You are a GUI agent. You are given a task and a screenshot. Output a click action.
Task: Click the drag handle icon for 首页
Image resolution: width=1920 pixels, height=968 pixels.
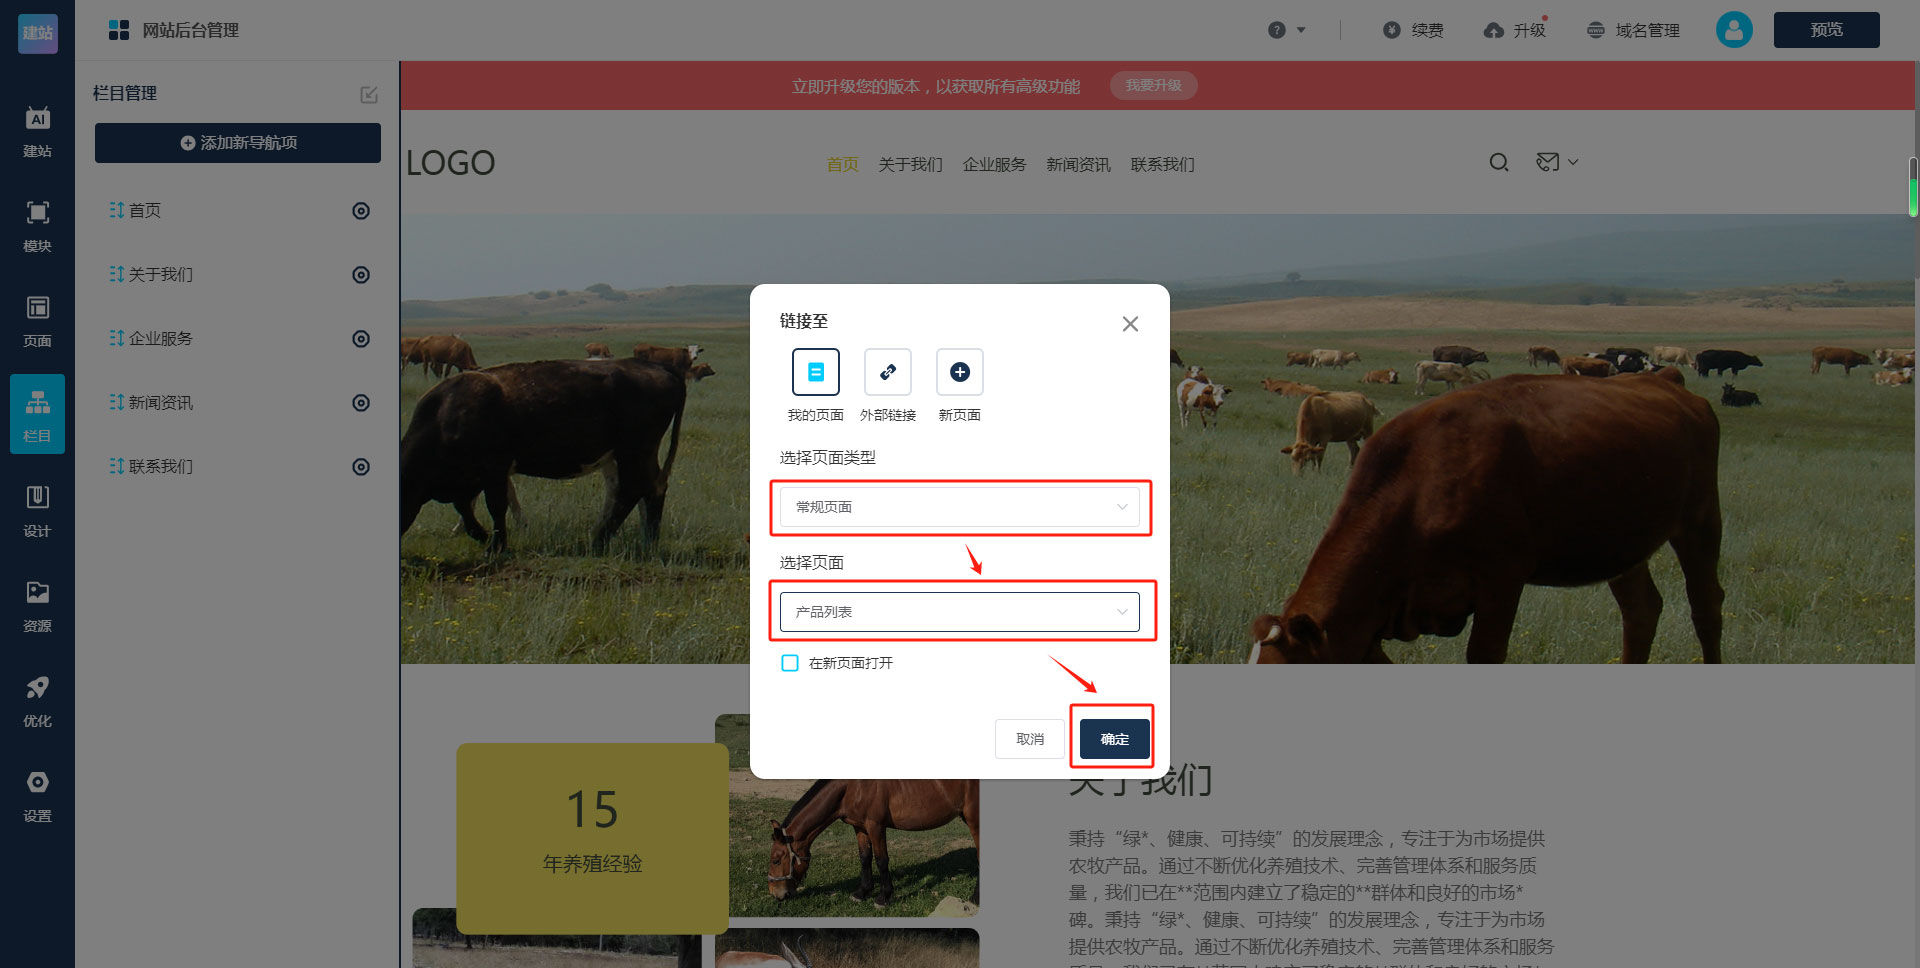[116, 210]
